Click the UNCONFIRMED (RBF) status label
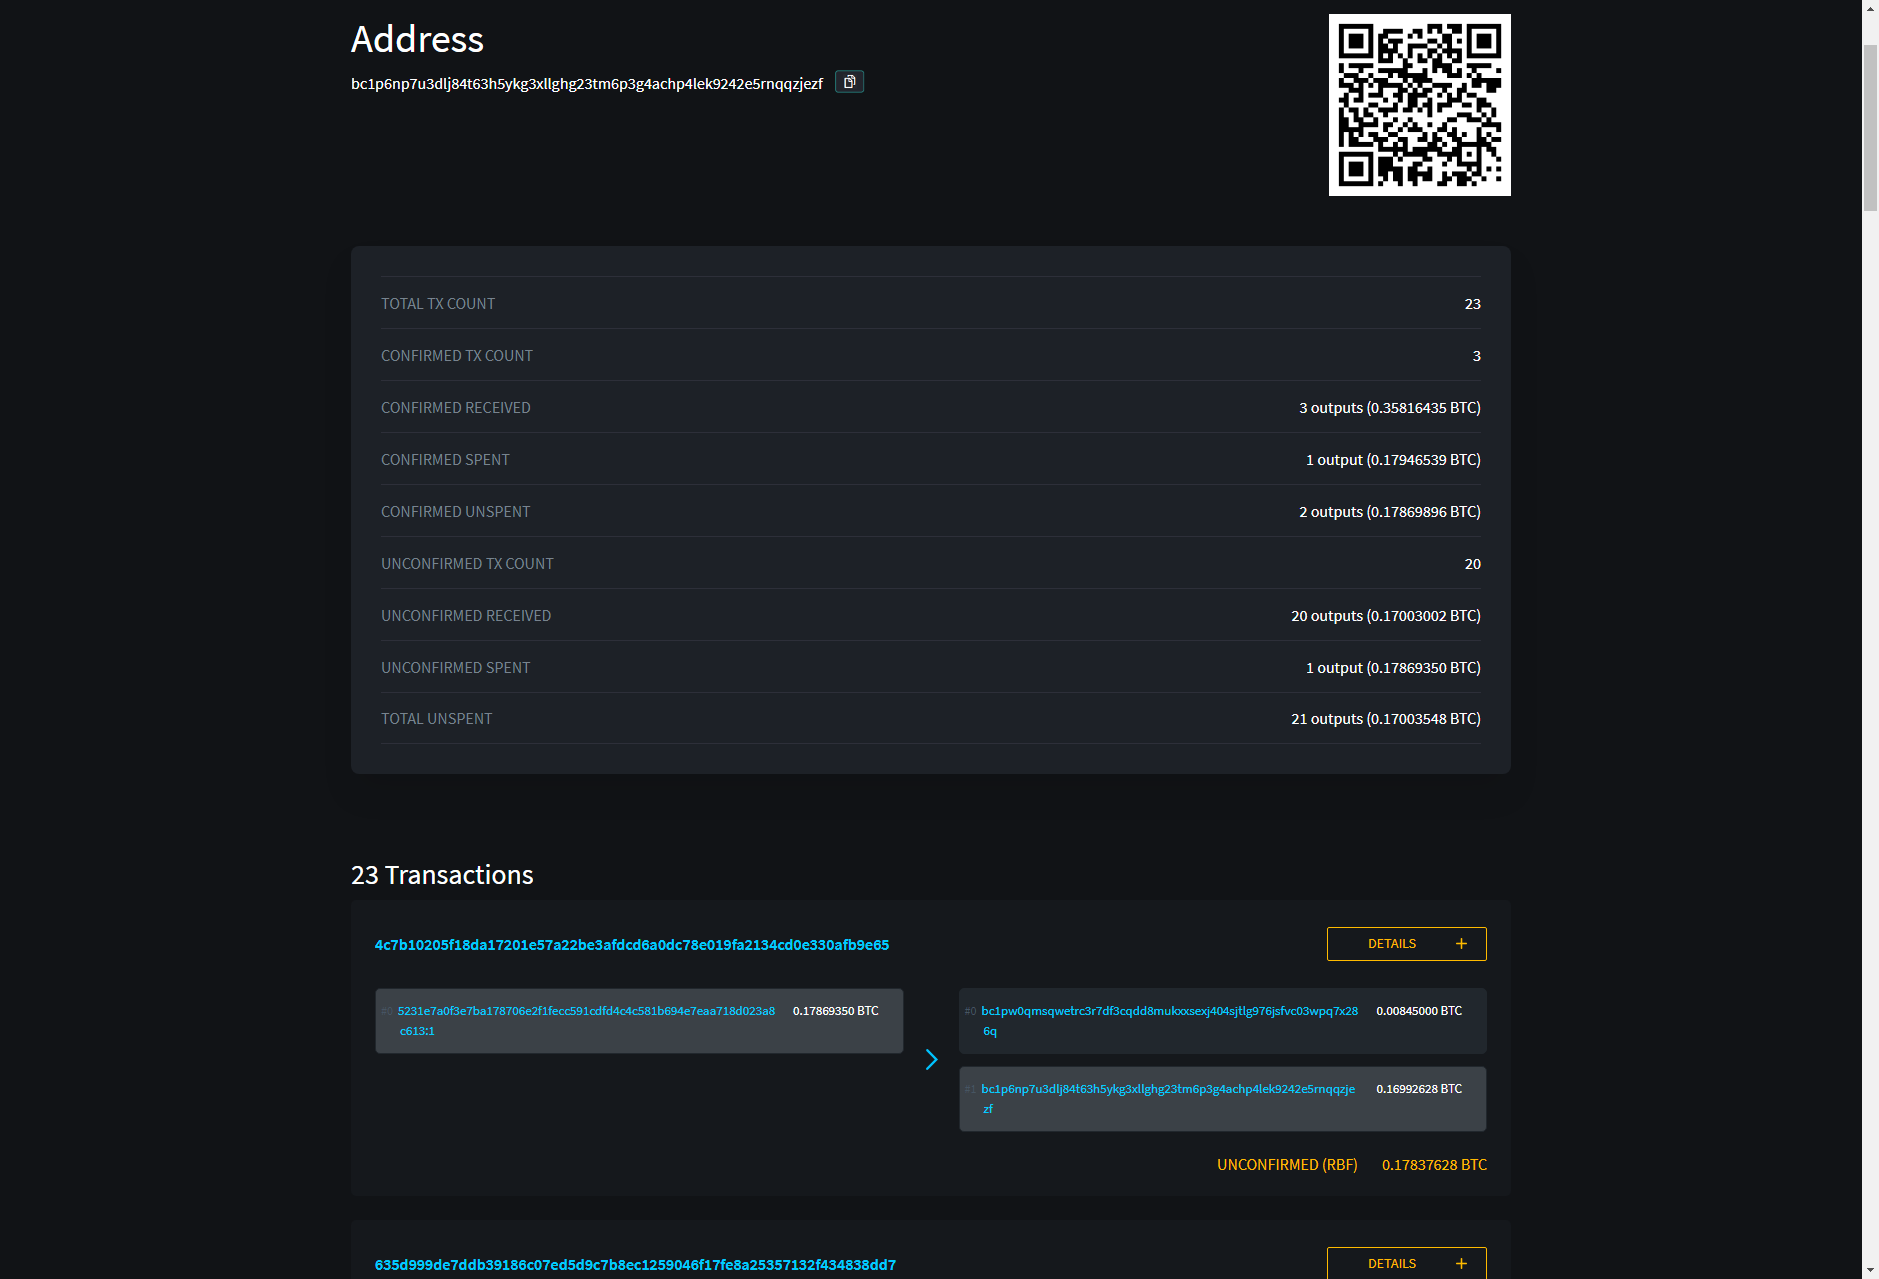Image resolution: width=1879 pixels, height=1279 pixels. pyautogui.click(x=1287, y=1164)
